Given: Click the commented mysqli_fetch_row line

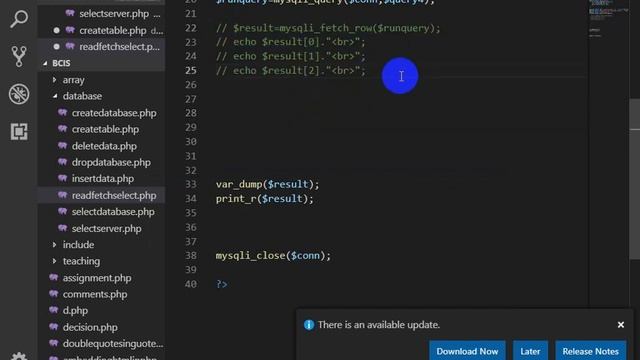Looking at the screenshot, I should click(328, 28).
